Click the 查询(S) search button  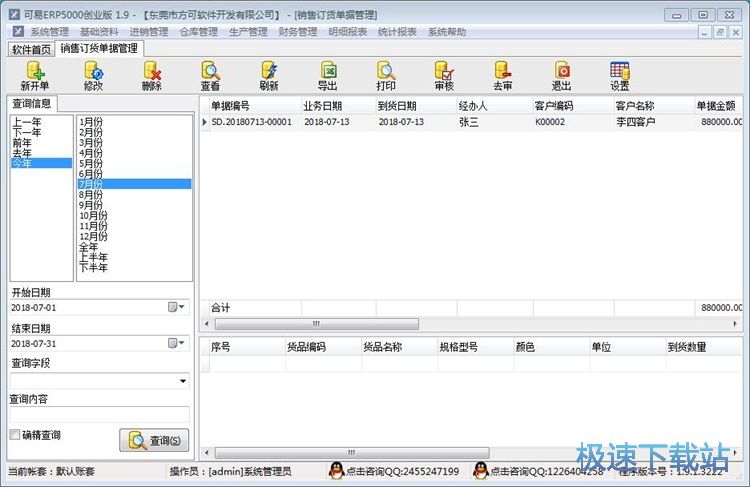pos(154,440)
